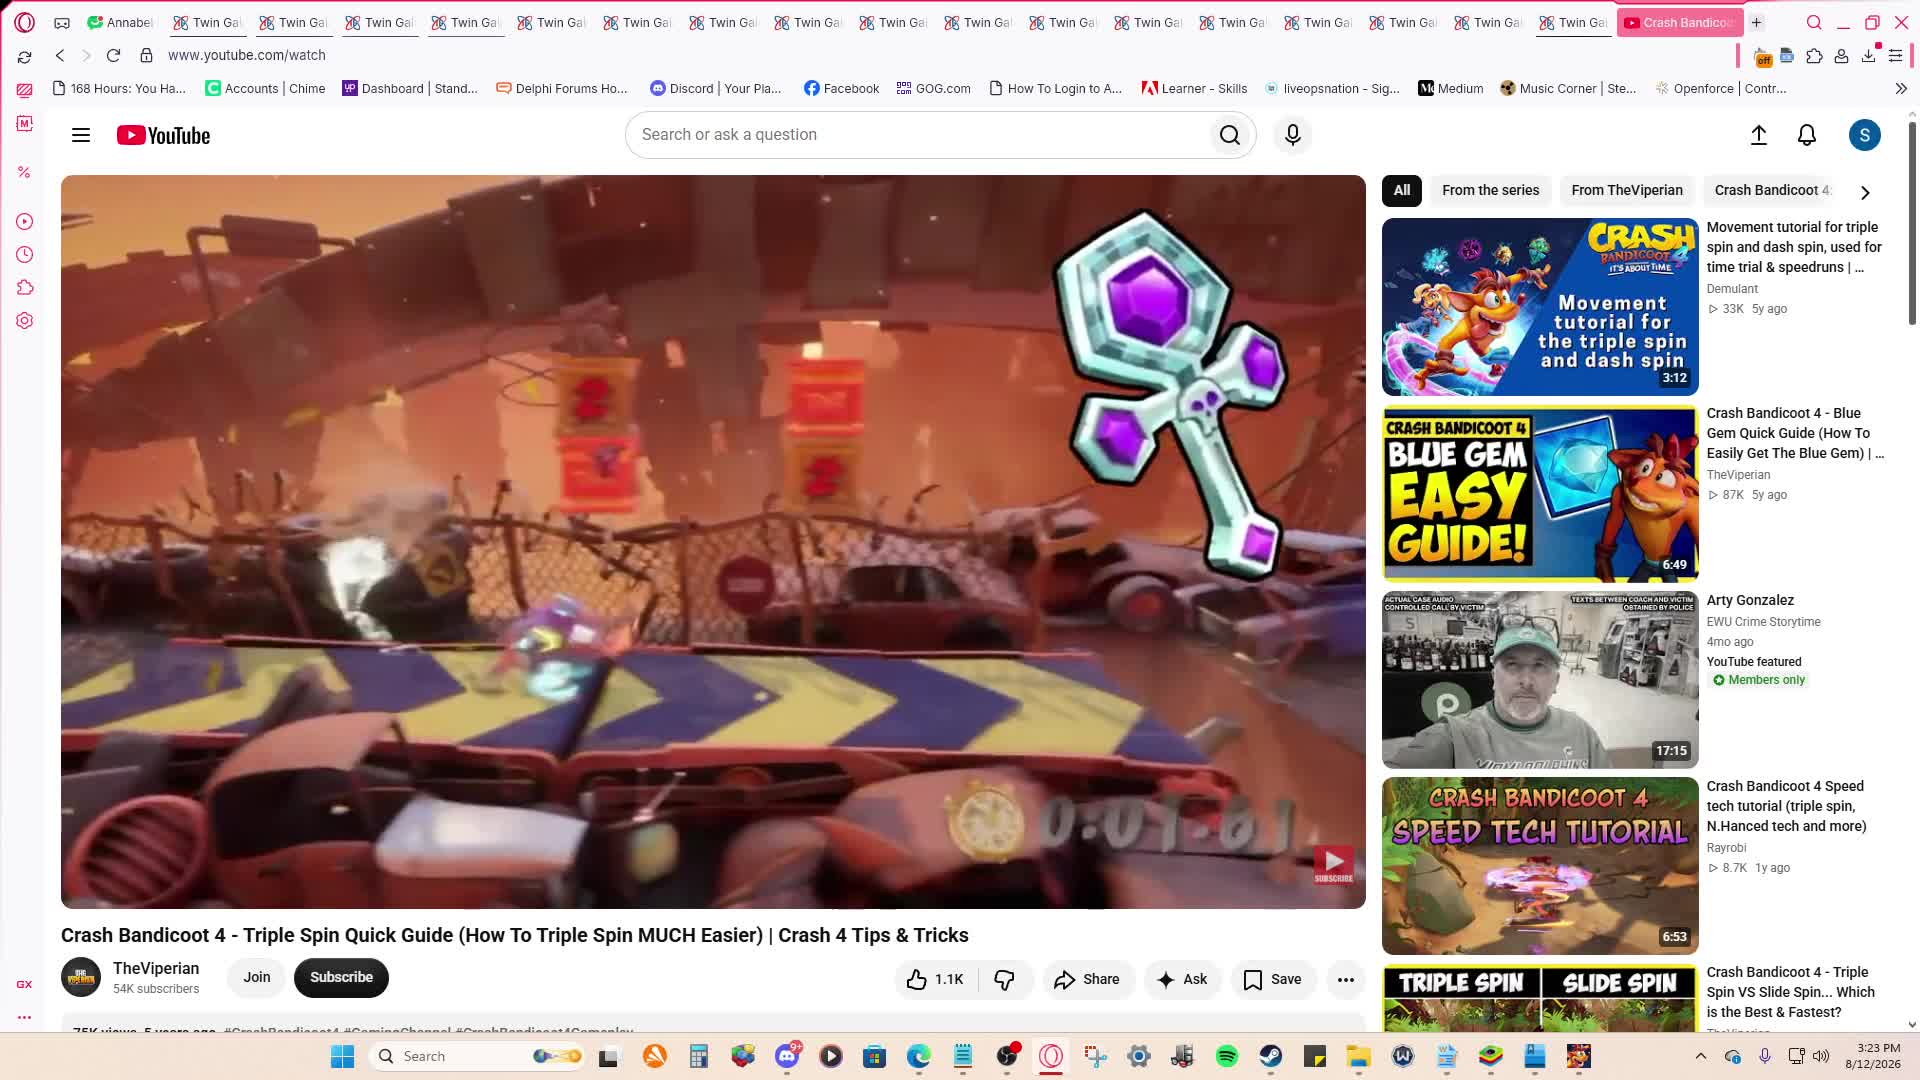The height and width of the screenshot is (1080, 1920).
Task: Open the 'Arty Gonzalez' video title
Action: click(1750, 600)
